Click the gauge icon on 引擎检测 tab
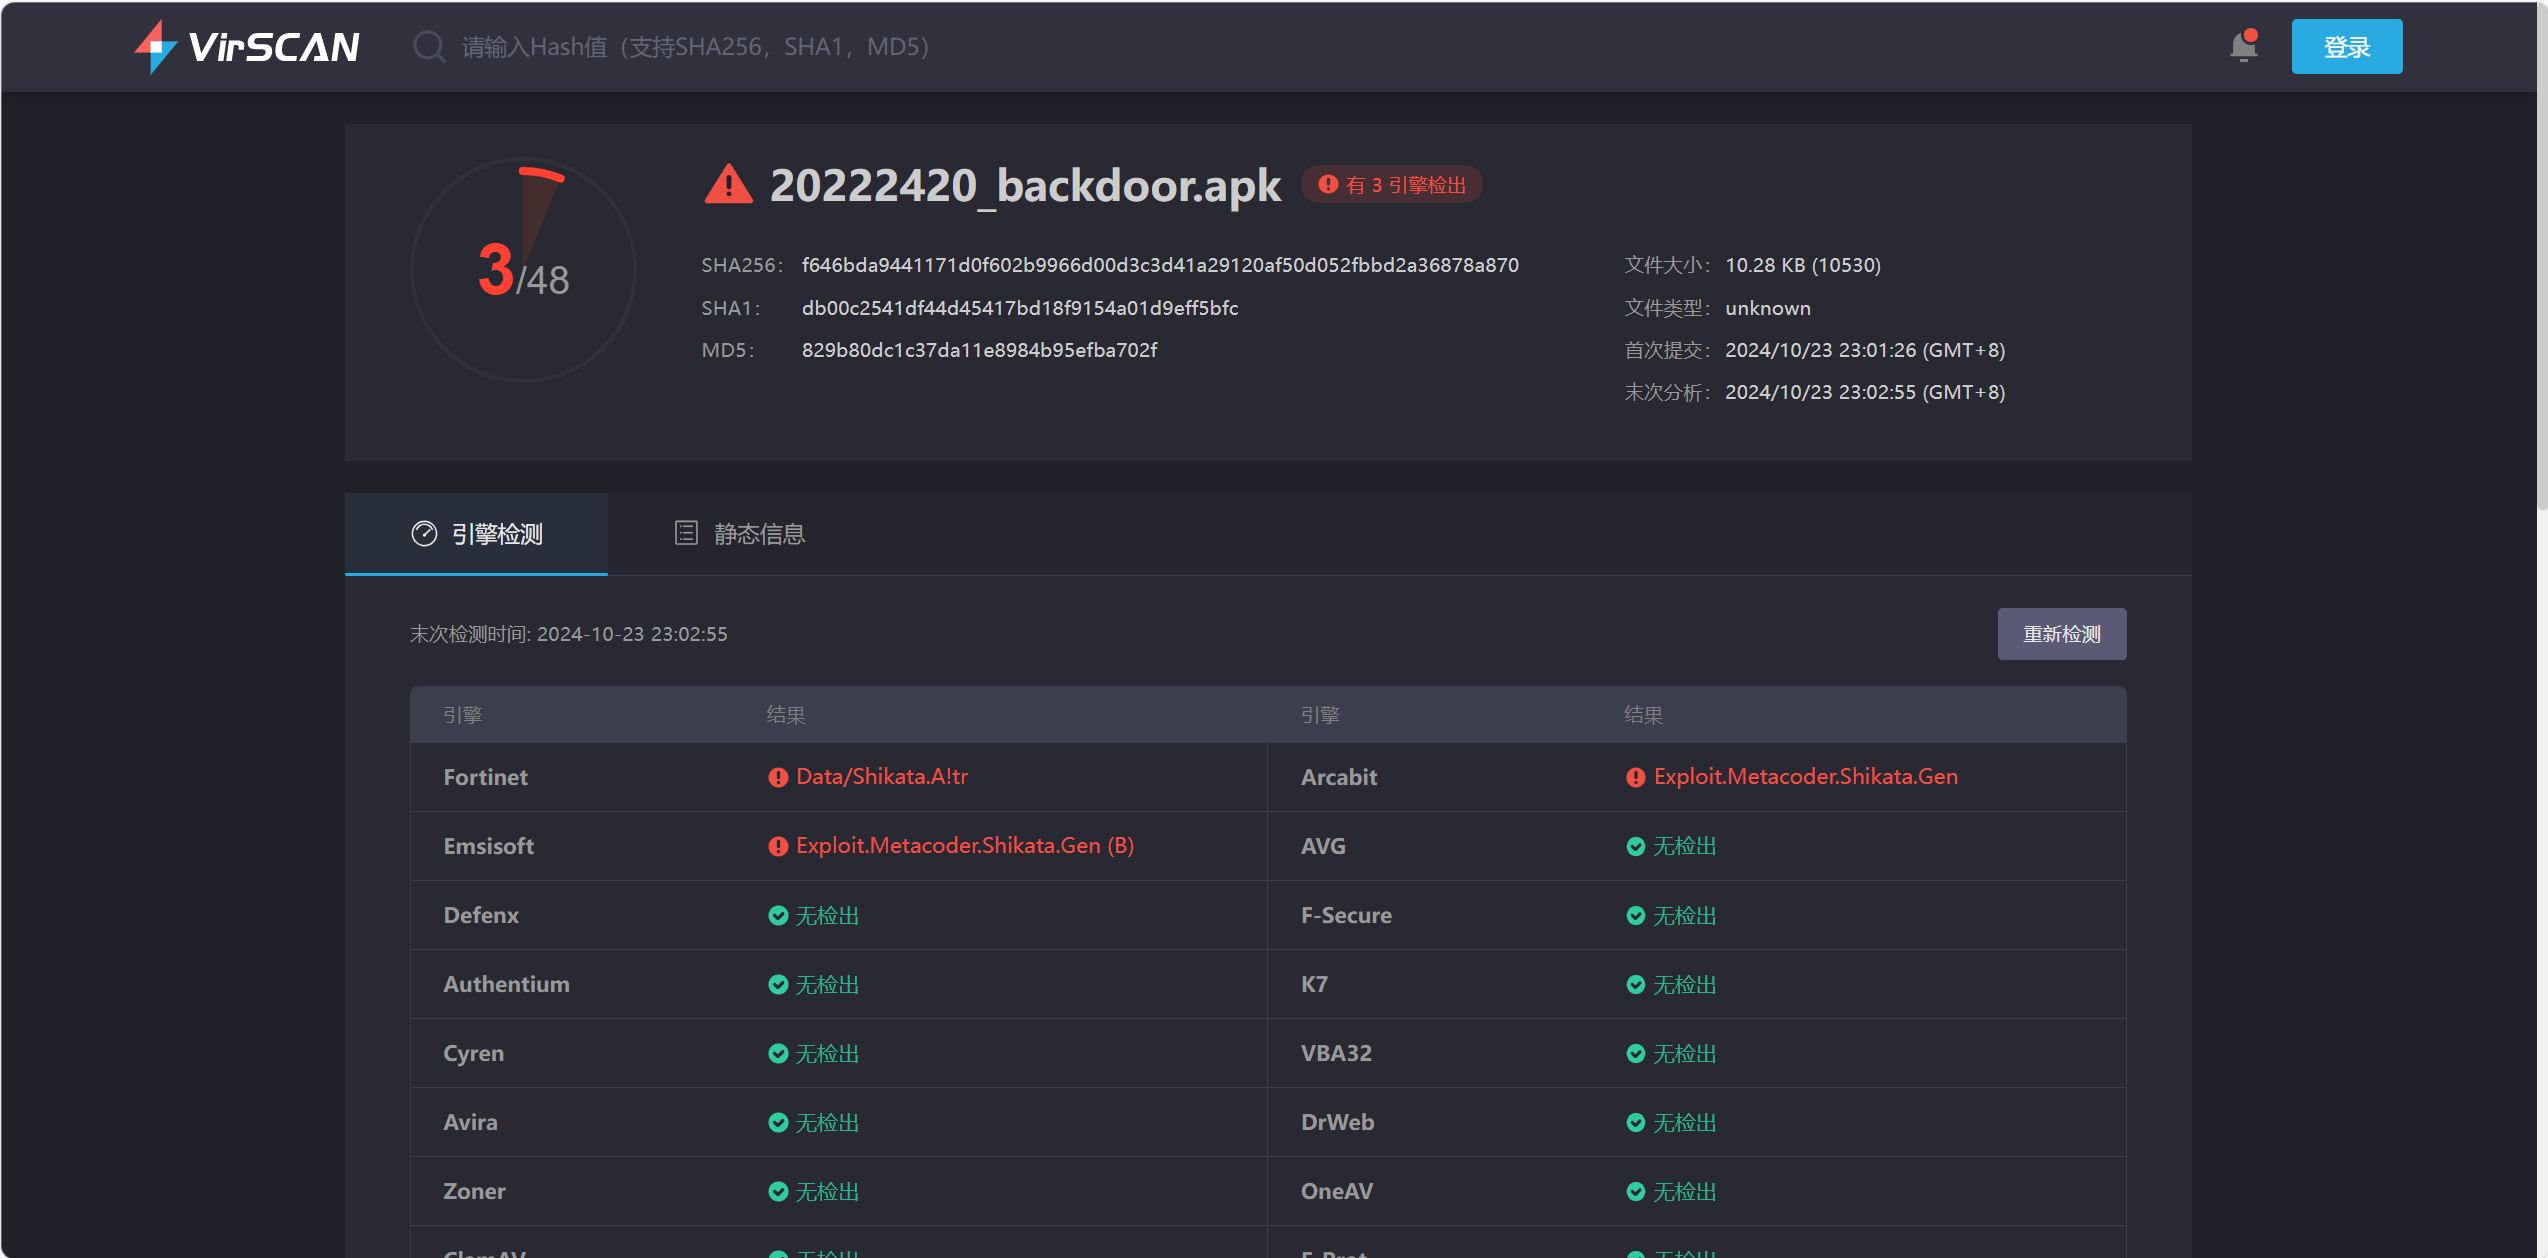The image size is (2548, 1258). pos(424,534)
